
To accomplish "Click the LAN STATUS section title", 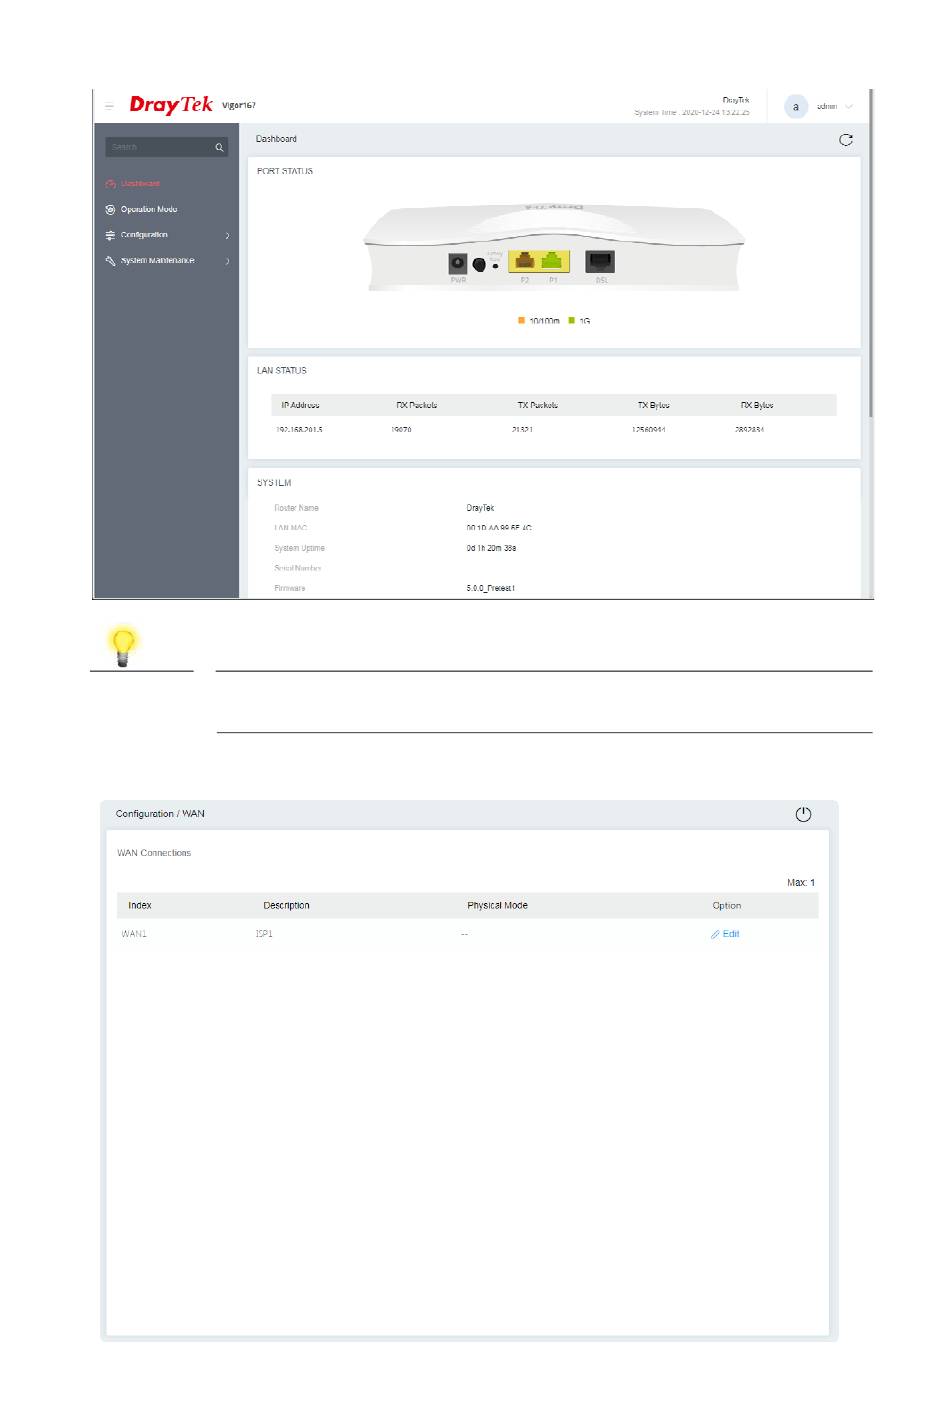I will 282,371.
